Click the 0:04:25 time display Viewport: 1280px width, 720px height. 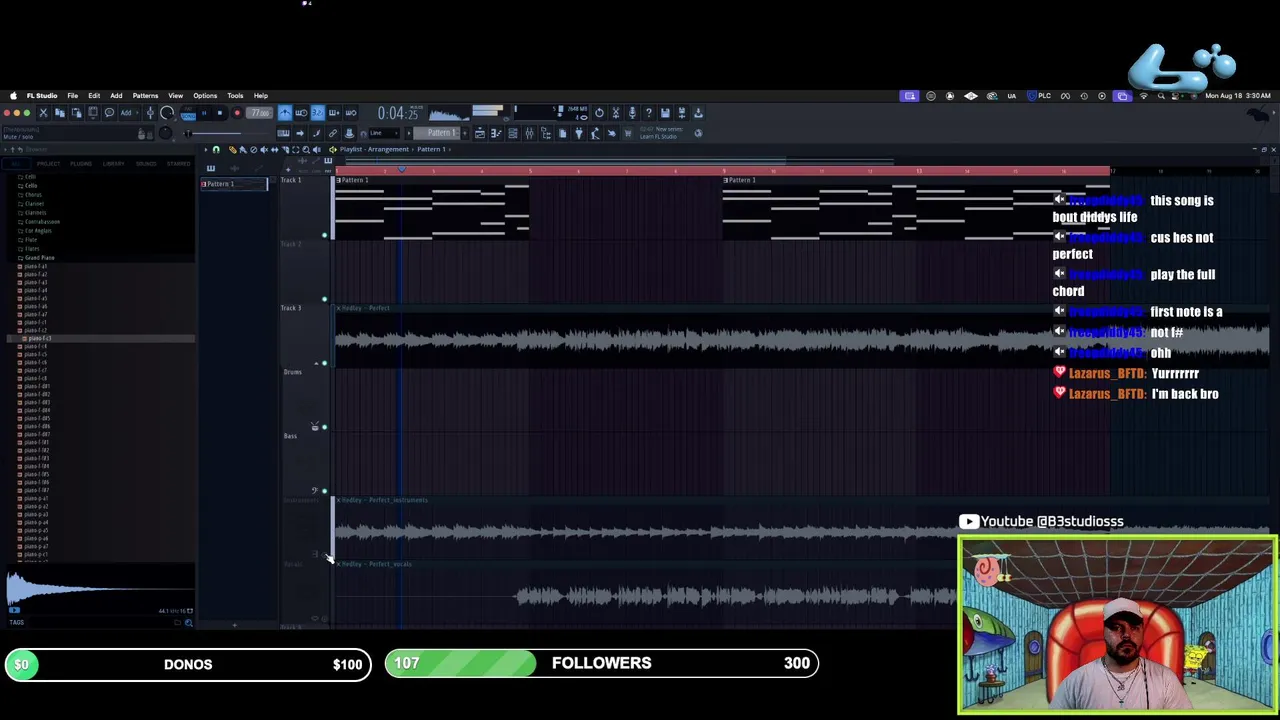[398, 112]
